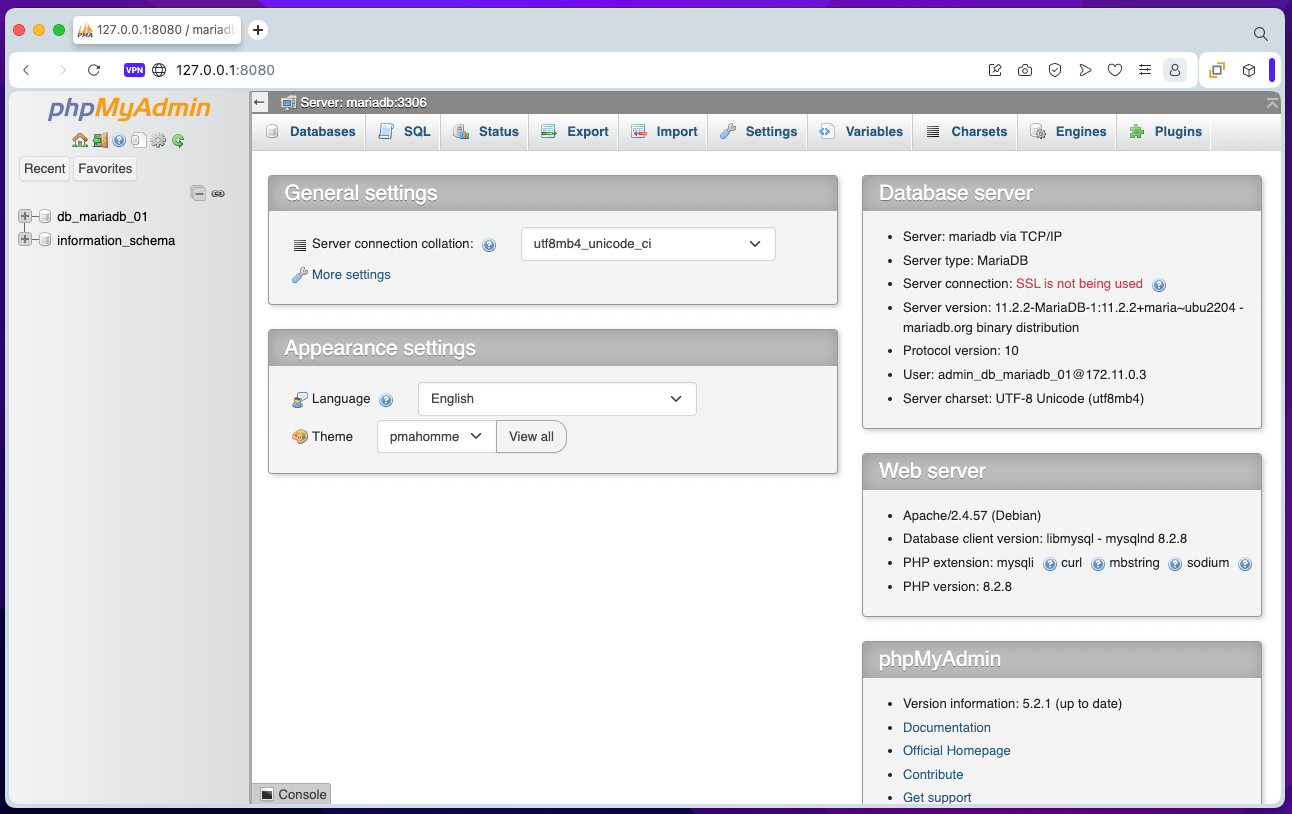The image size is (1292, 814).
Task: Click the browser snapshot camera icon
Action: point(1025,70)
